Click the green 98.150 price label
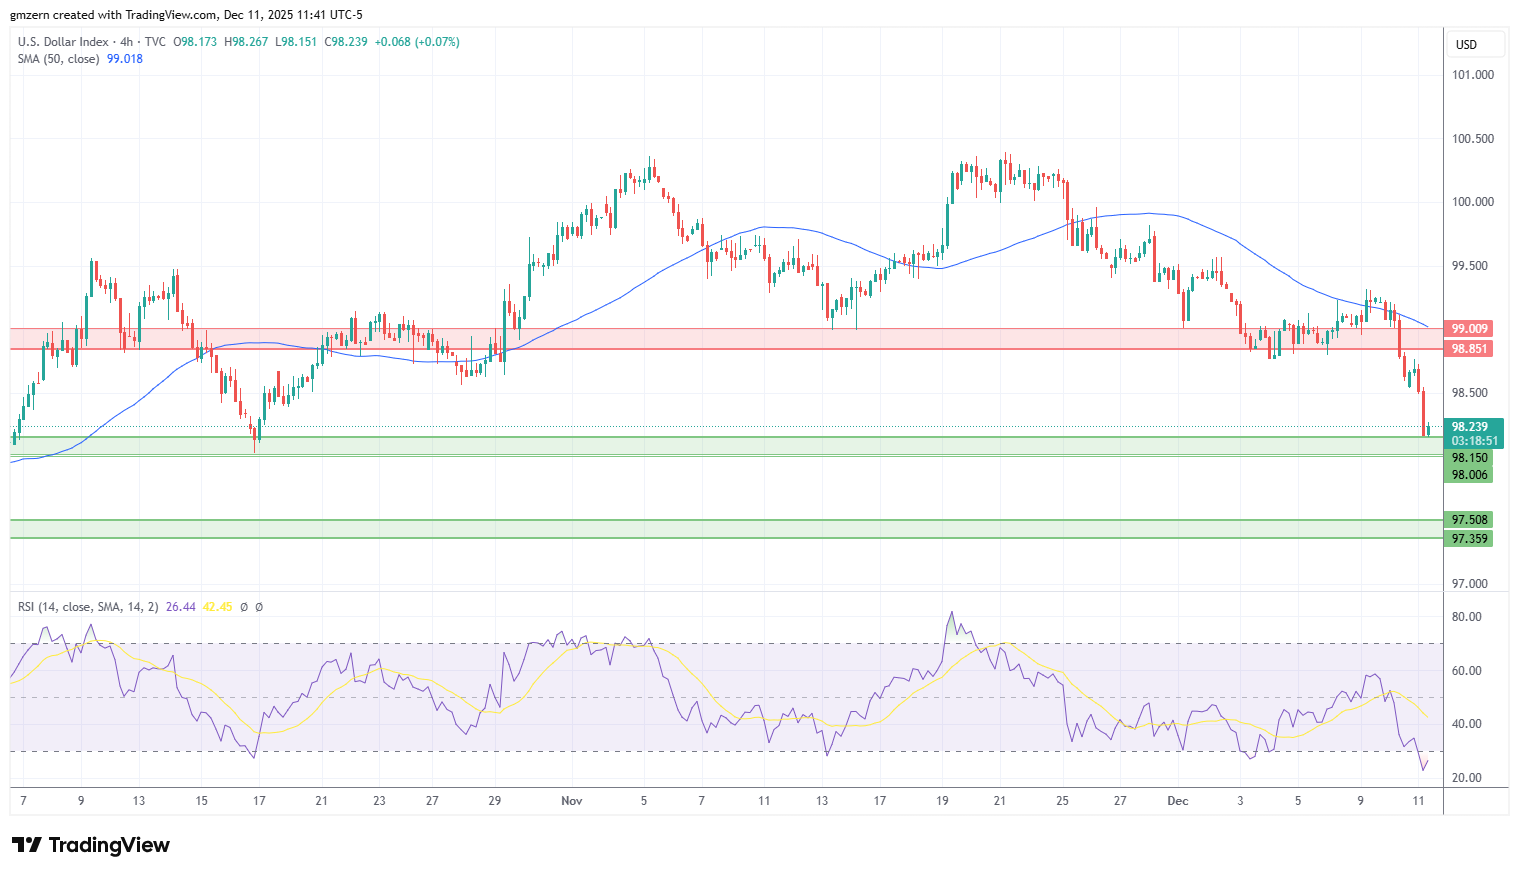 pos(1470,458)
